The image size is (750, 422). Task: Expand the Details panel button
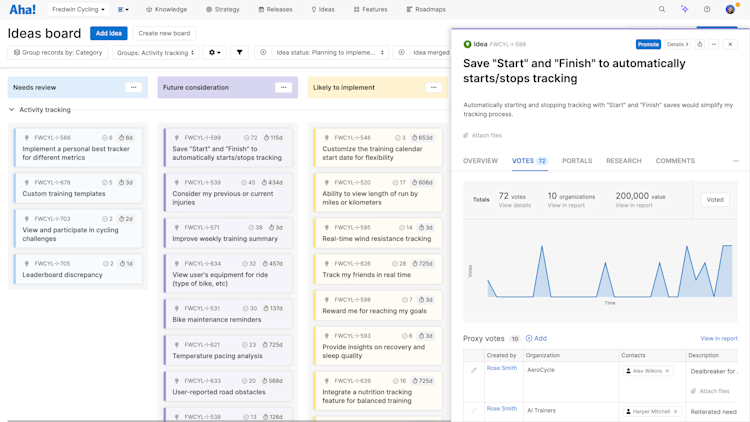(677, 44)
